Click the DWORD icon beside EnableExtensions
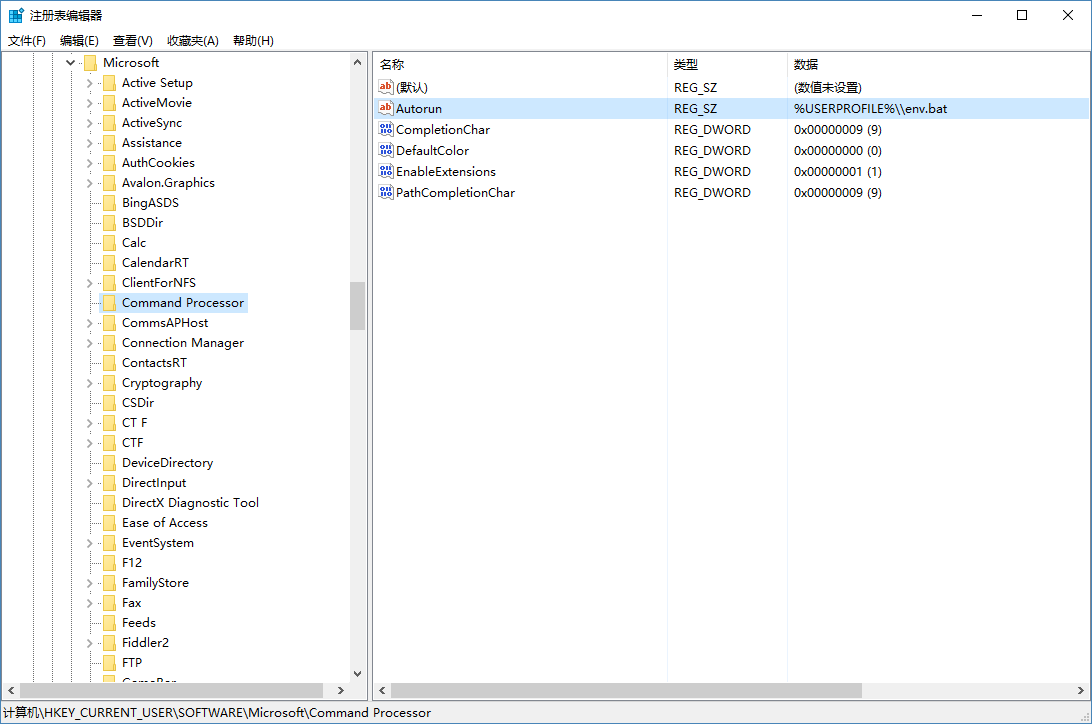The width and height of the screenshot is (1092, 724). 386,171
